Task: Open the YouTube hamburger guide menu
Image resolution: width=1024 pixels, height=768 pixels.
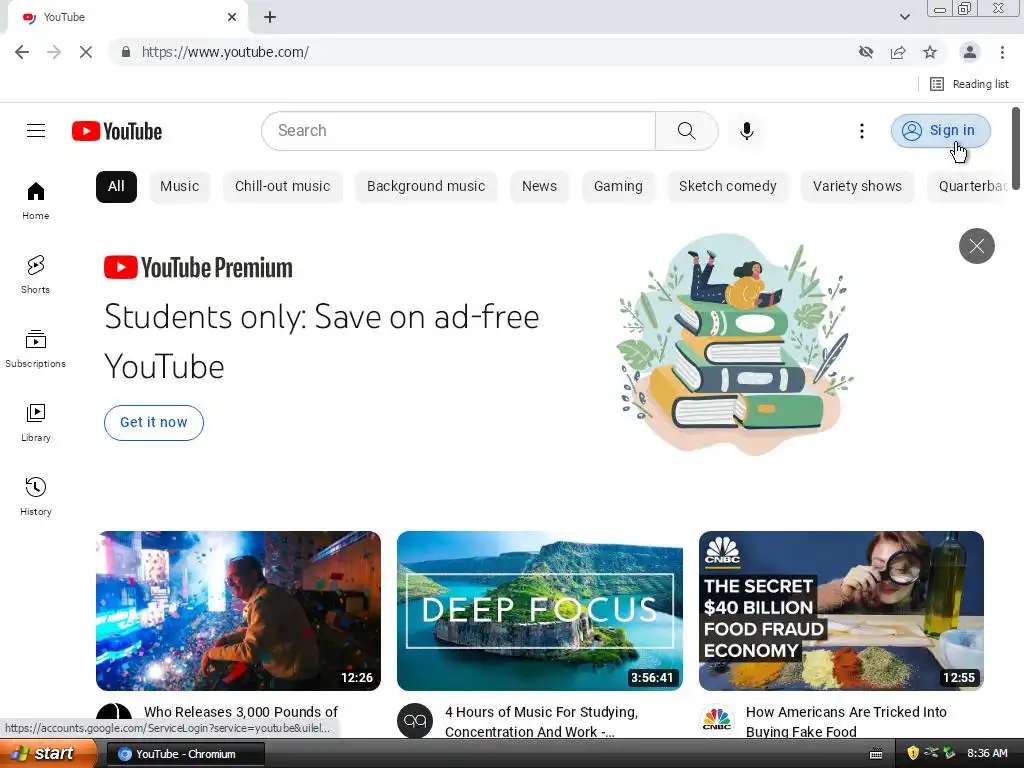Action: (x=36, y=131)
